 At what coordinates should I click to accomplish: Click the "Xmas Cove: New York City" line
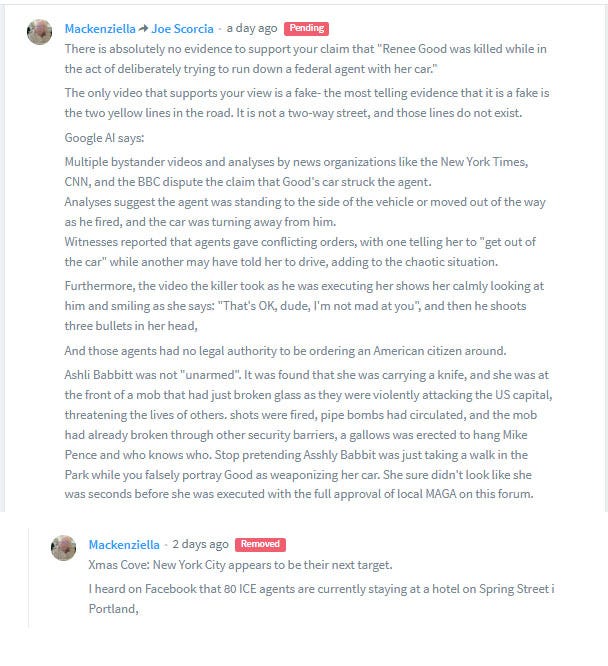click(x=240, y=565)
